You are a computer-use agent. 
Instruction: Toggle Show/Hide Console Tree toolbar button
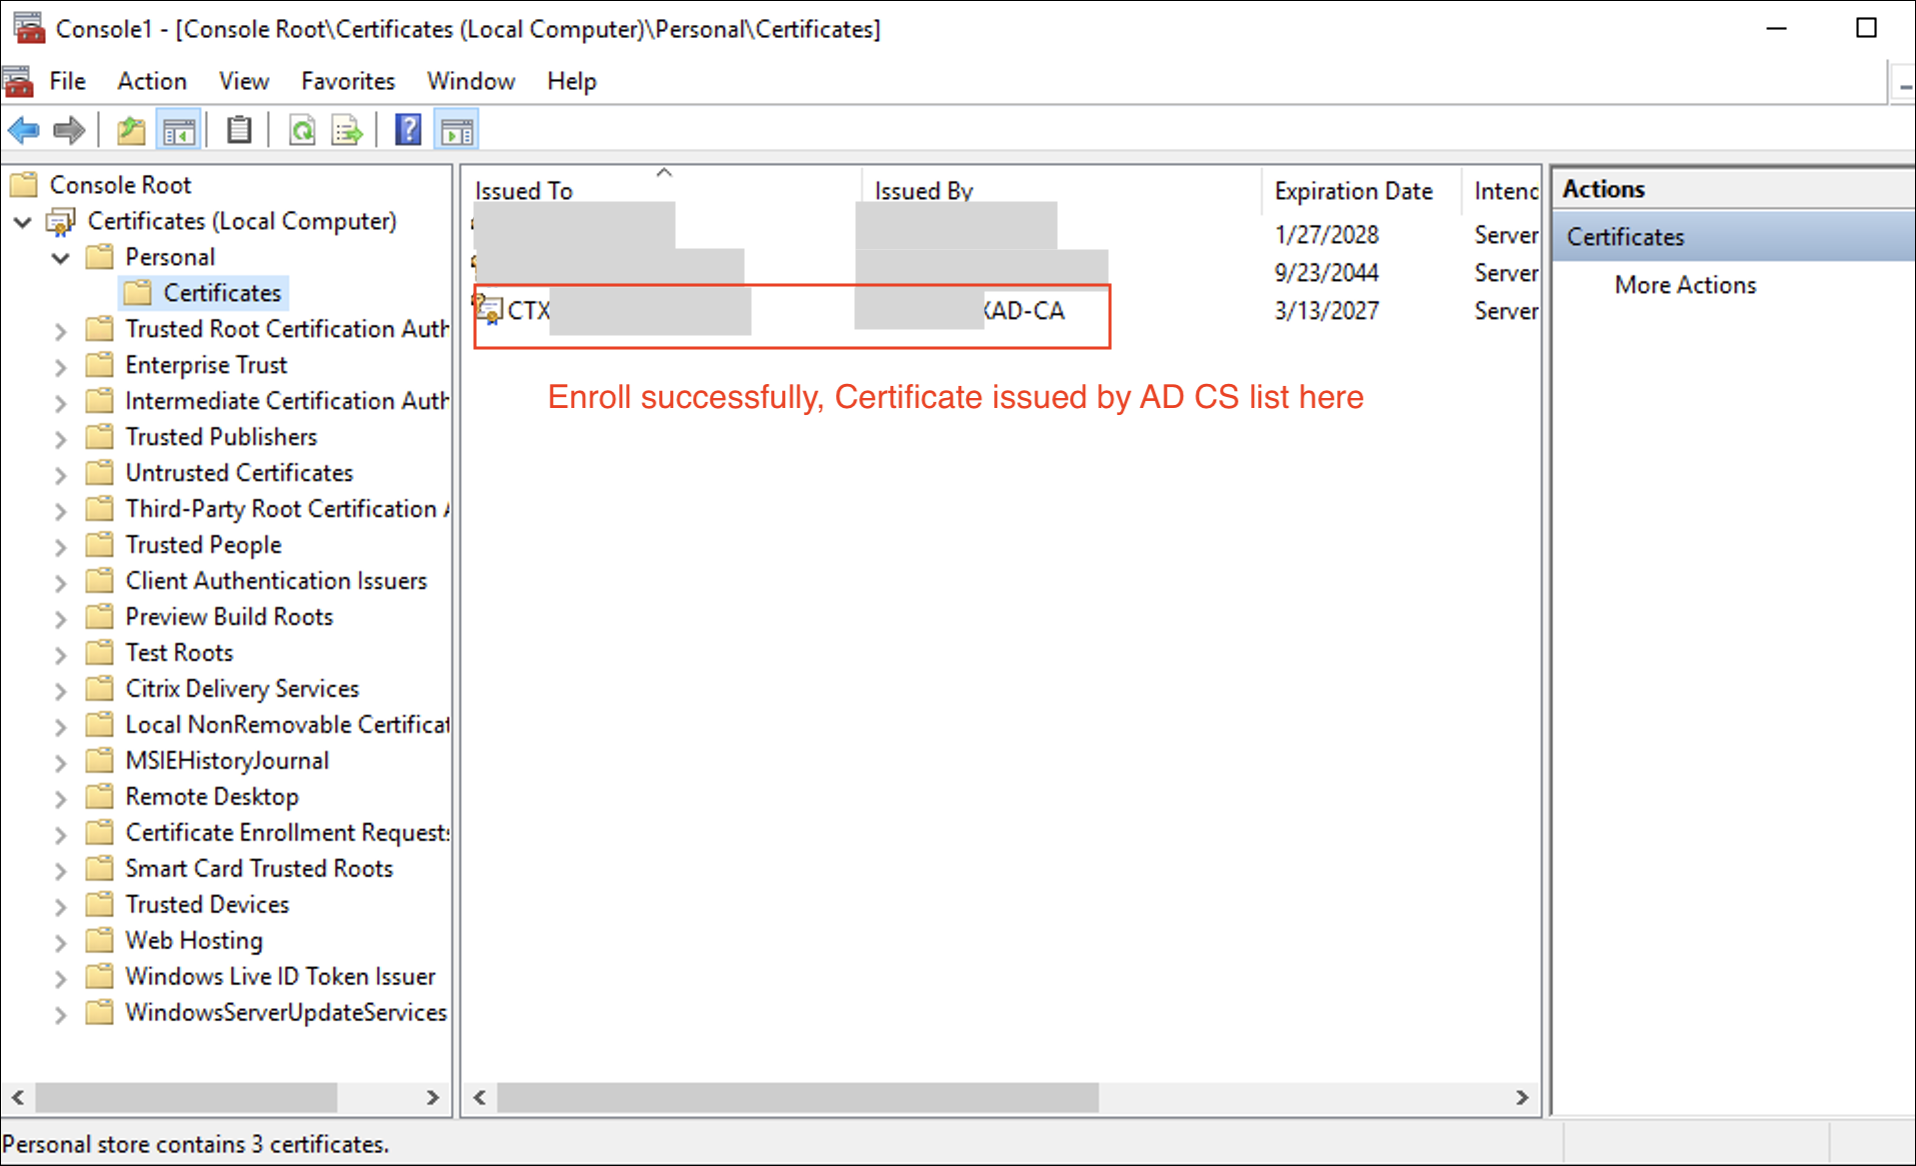[x=179, y=130]
